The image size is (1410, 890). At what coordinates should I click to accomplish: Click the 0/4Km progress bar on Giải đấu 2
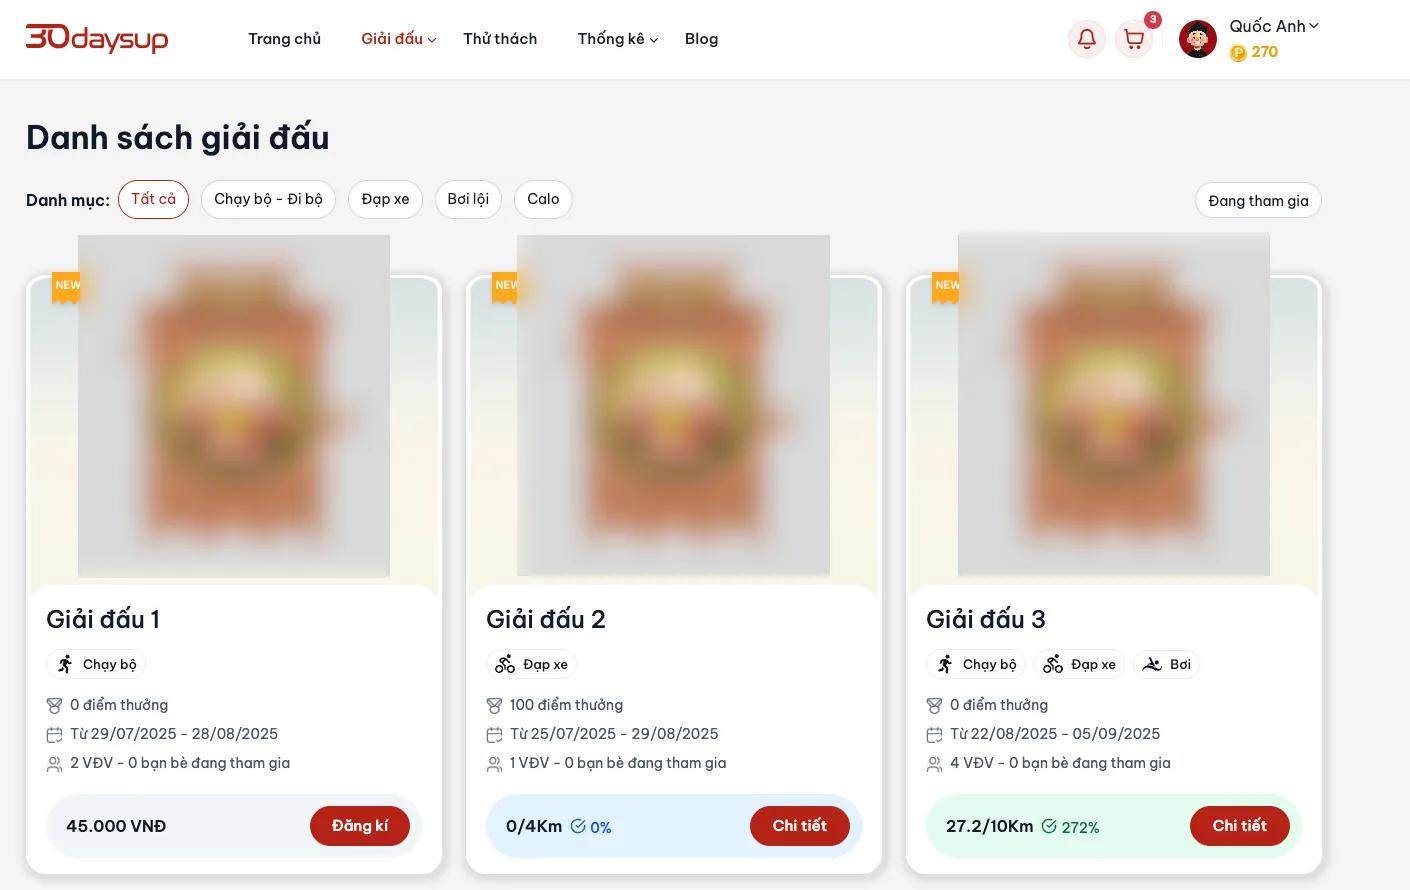click(674, 826)
